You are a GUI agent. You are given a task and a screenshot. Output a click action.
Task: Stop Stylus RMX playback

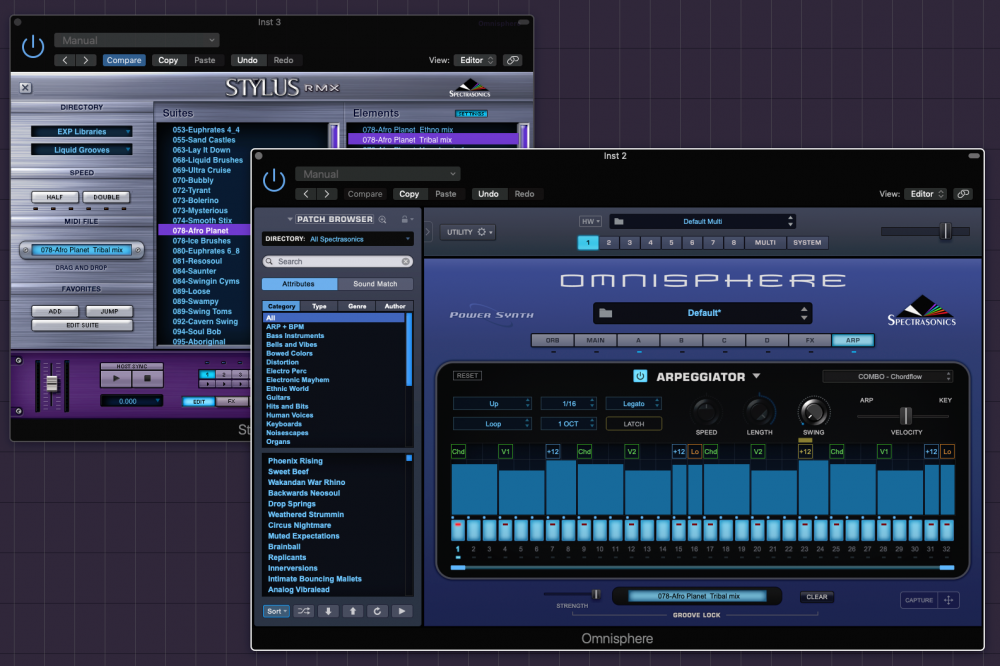[147, 378]
